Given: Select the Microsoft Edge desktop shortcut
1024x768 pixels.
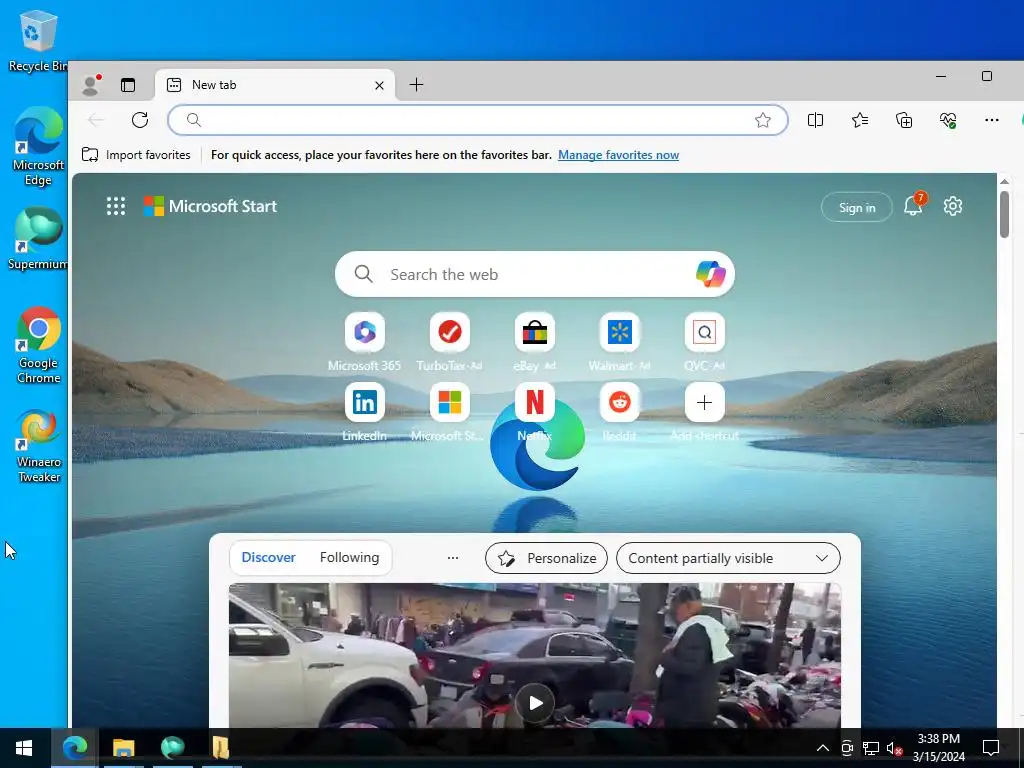Looking at the screenshot, I should (38, 147).
